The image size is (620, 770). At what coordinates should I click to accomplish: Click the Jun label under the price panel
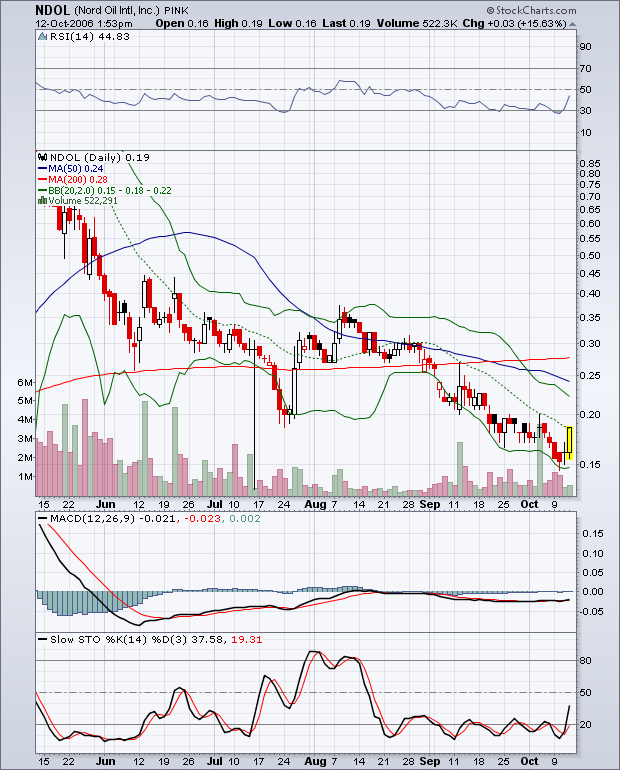tap(106, 504)
